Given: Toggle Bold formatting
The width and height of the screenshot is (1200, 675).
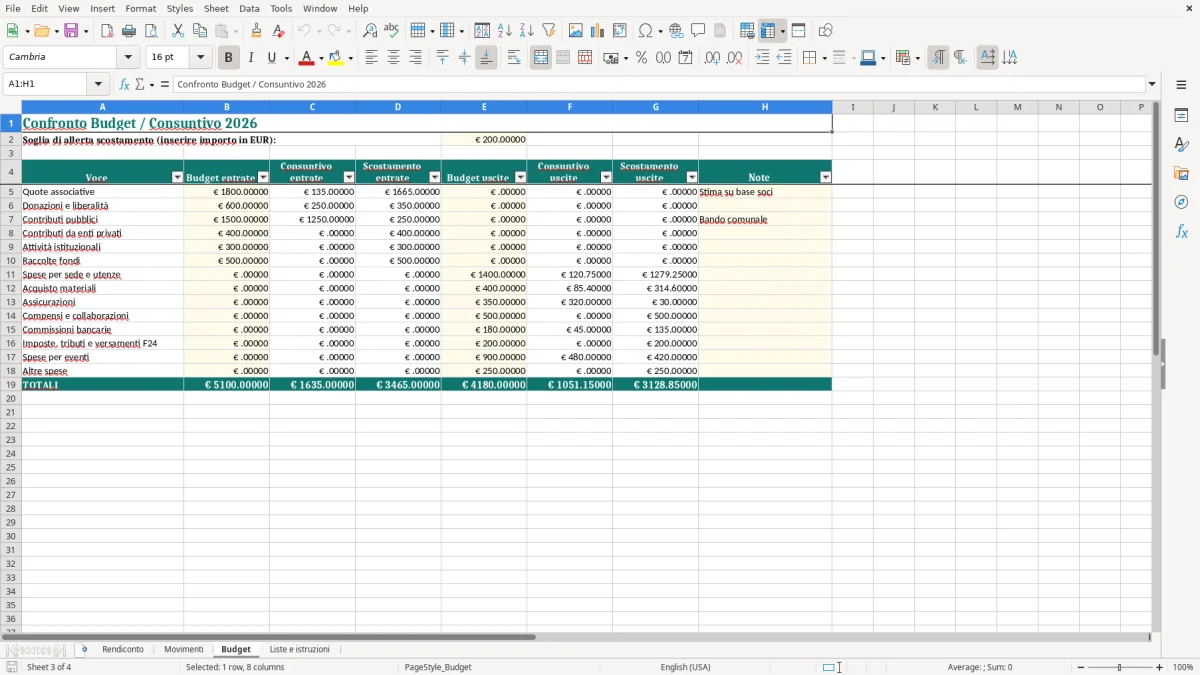Looking at the screenshot, I should (229, 58).
